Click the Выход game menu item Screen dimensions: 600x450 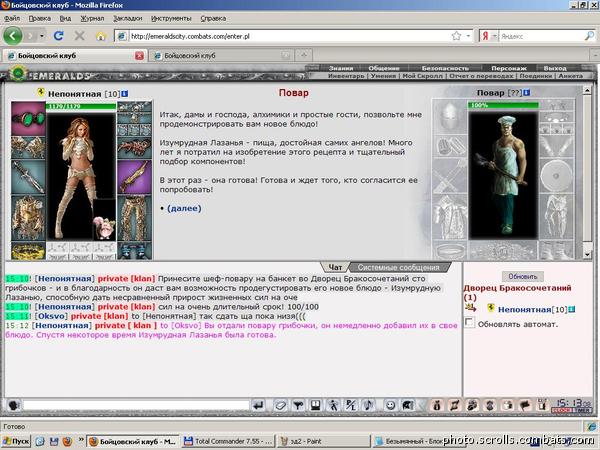[555, 68]
